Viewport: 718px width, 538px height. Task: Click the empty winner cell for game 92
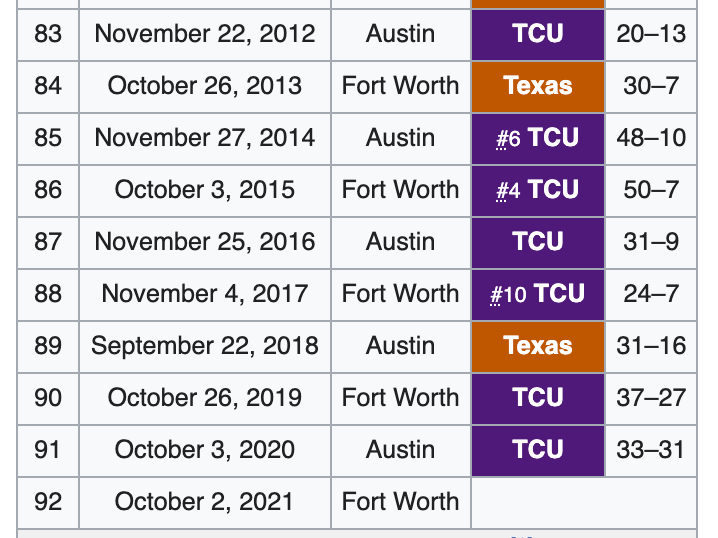(584, 503)
